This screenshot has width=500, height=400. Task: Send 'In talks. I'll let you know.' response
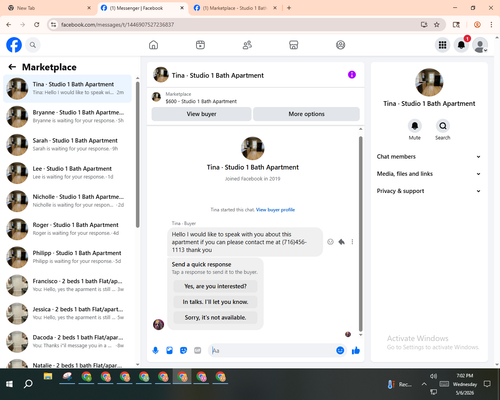click(215, 302)
